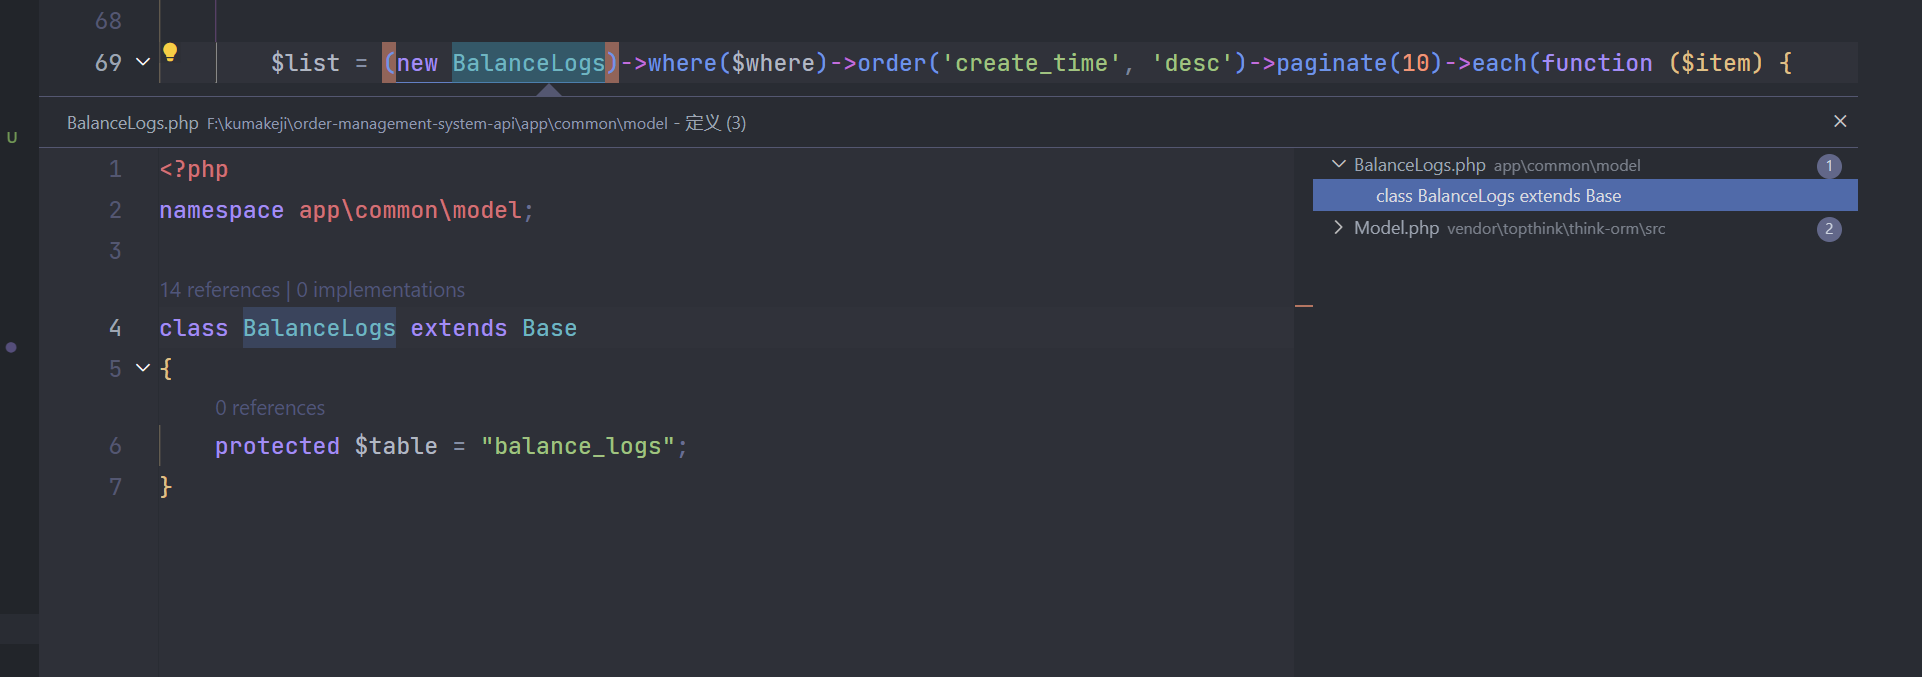Fold the class body at line 5
Image resolution: width=1922 pixels, height=677 pixels.
(143, 368)
